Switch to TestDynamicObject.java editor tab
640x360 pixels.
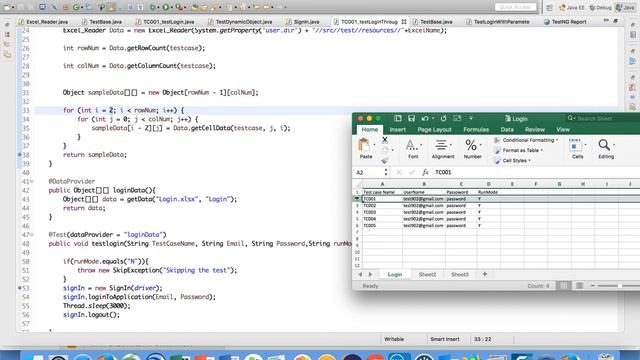[240, 22]
